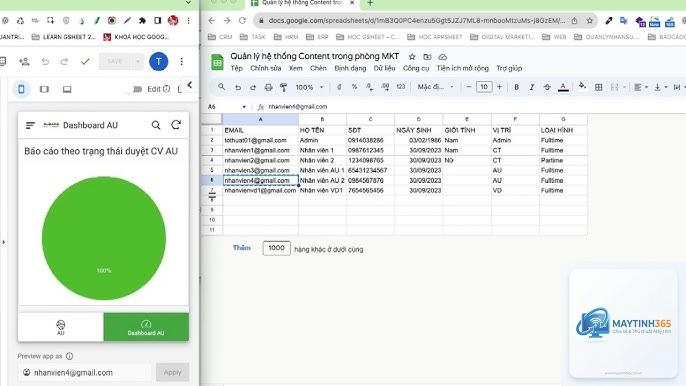Open the Chèn menu

point(318,68)
